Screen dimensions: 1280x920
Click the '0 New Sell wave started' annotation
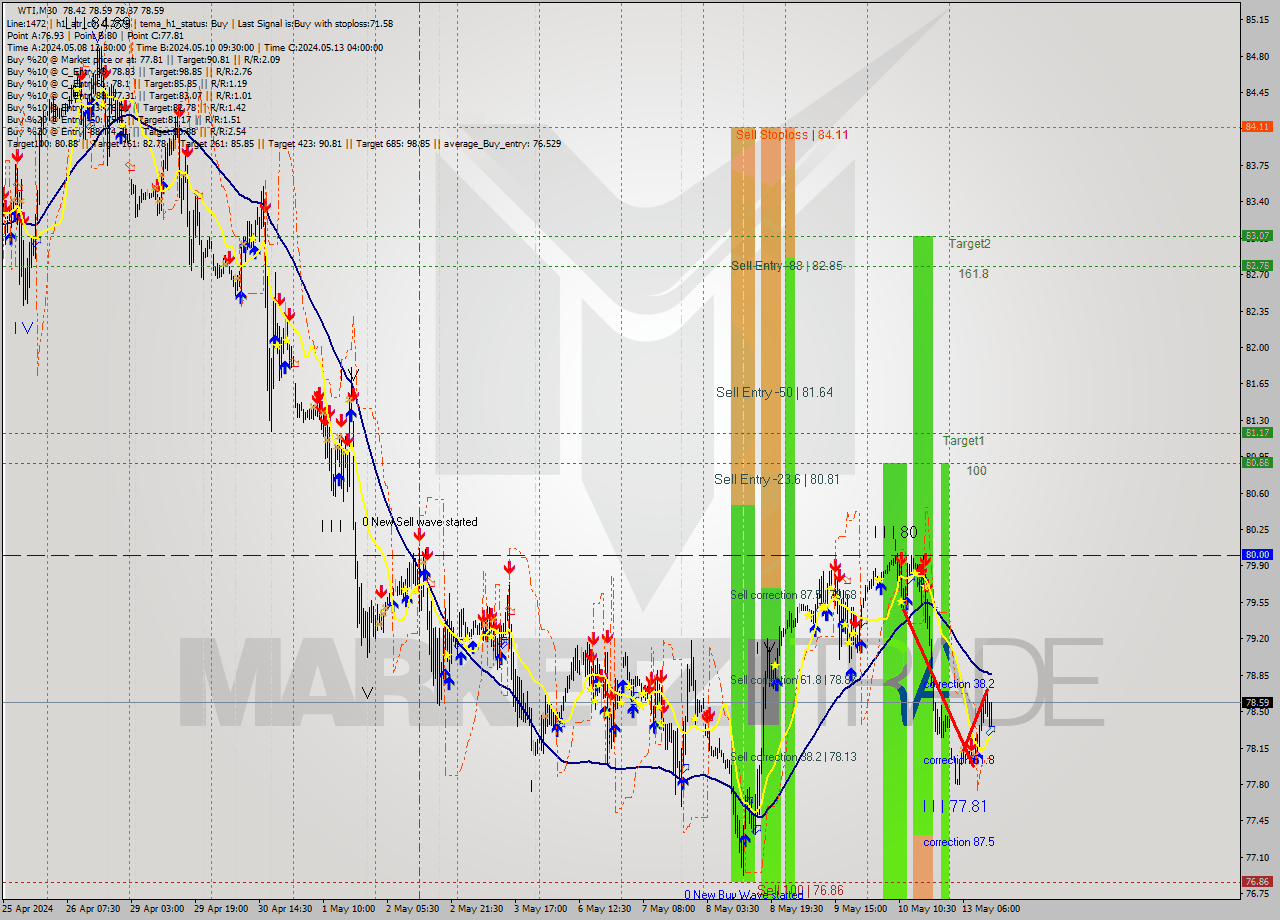419,522
